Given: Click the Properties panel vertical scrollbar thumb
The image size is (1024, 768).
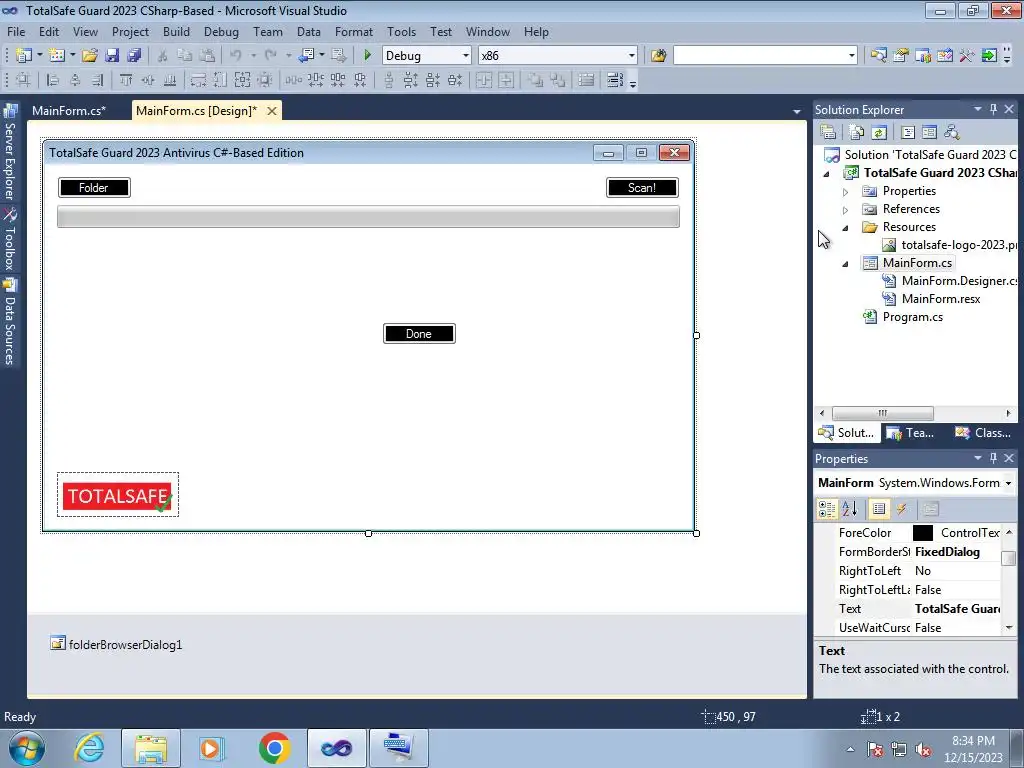Looking at the screenshot, I should (x=1009, y=558).
